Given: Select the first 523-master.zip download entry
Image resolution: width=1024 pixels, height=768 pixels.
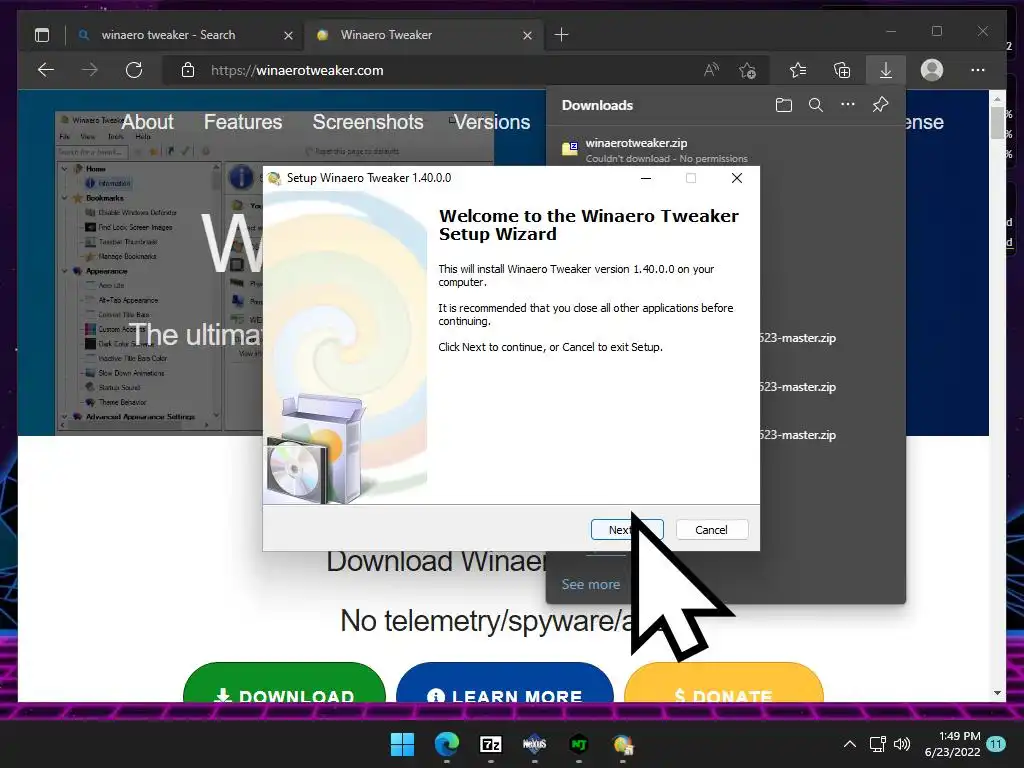Looking at the screenshot, I should pos(798,338).
